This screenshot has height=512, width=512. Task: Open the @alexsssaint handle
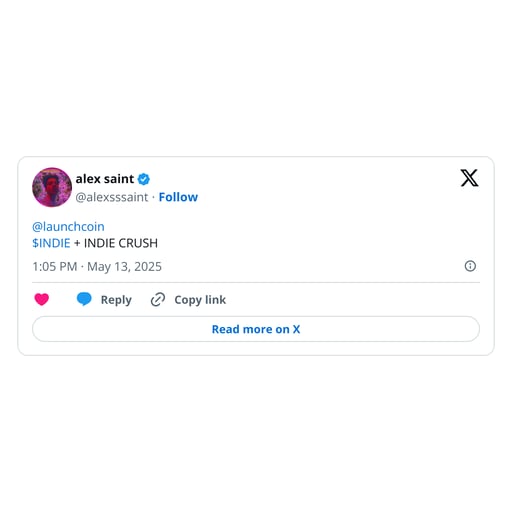112,197
